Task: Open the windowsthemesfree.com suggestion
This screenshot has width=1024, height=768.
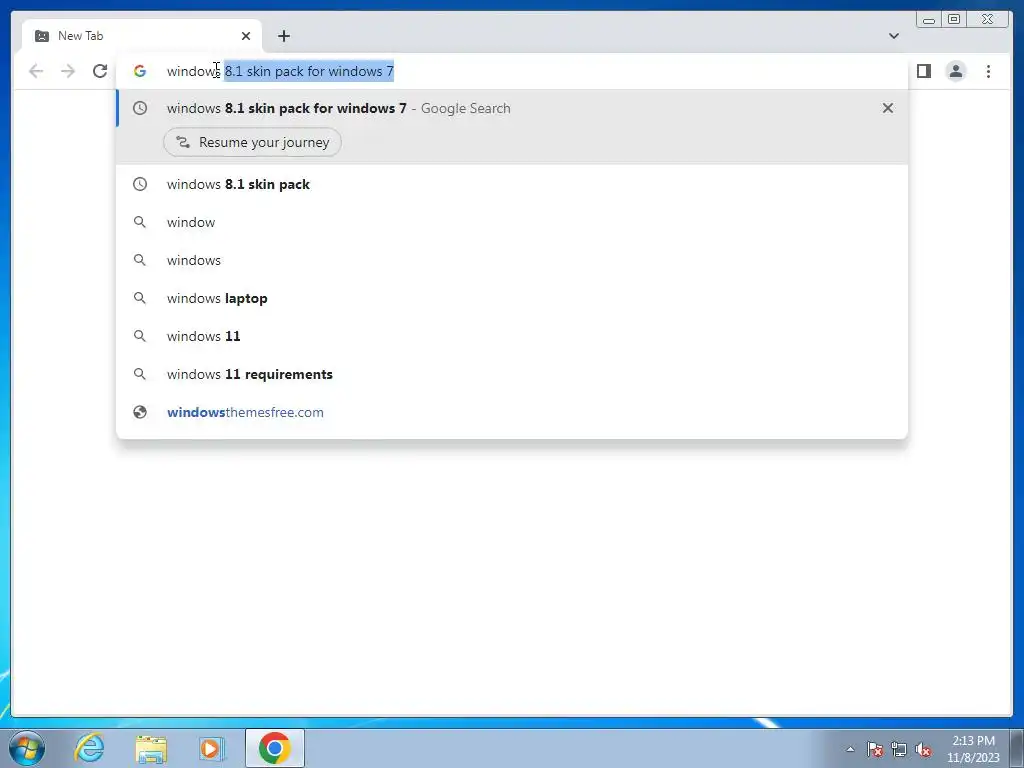Action: tap(512, 412)
